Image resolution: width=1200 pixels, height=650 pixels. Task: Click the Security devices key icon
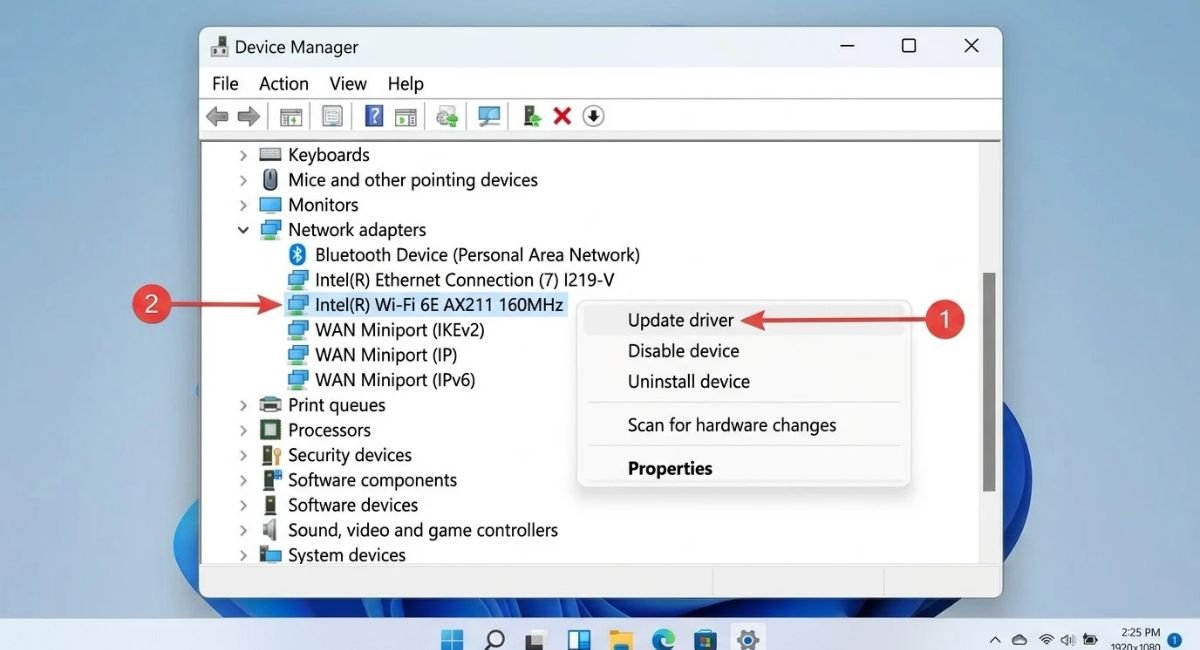click(270, 455)
